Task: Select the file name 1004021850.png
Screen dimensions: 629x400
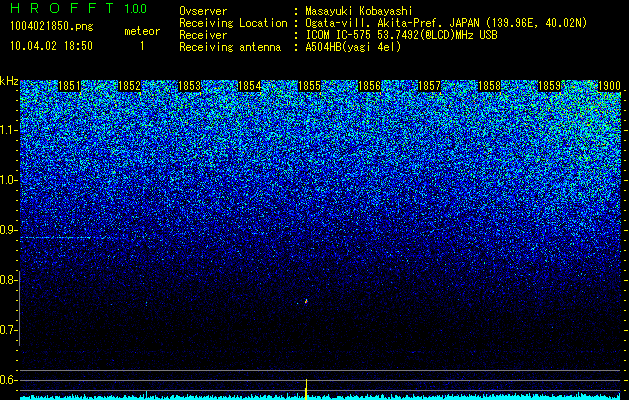Action: tap(52, 26)
